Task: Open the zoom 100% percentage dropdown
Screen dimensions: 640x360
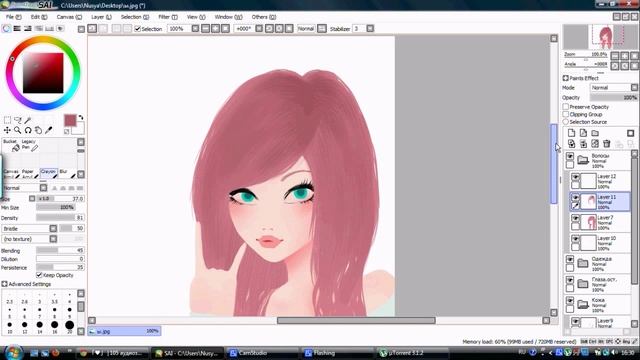Action: pos(195,29)
